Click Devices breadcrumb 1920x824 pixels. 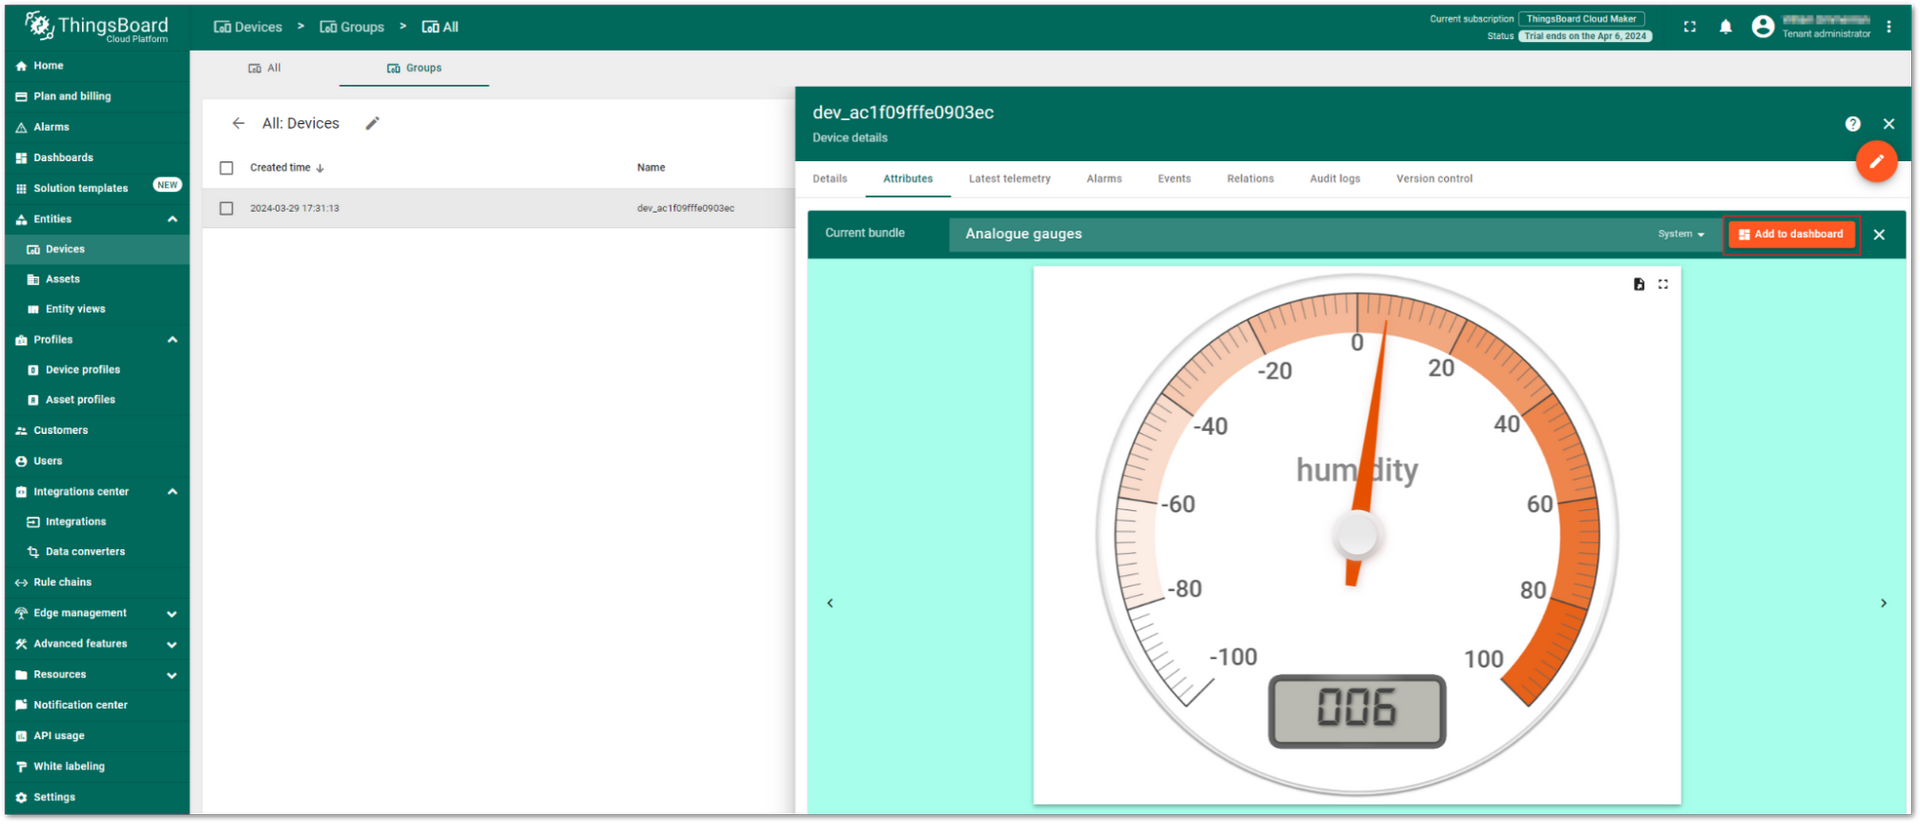point(248,27)
